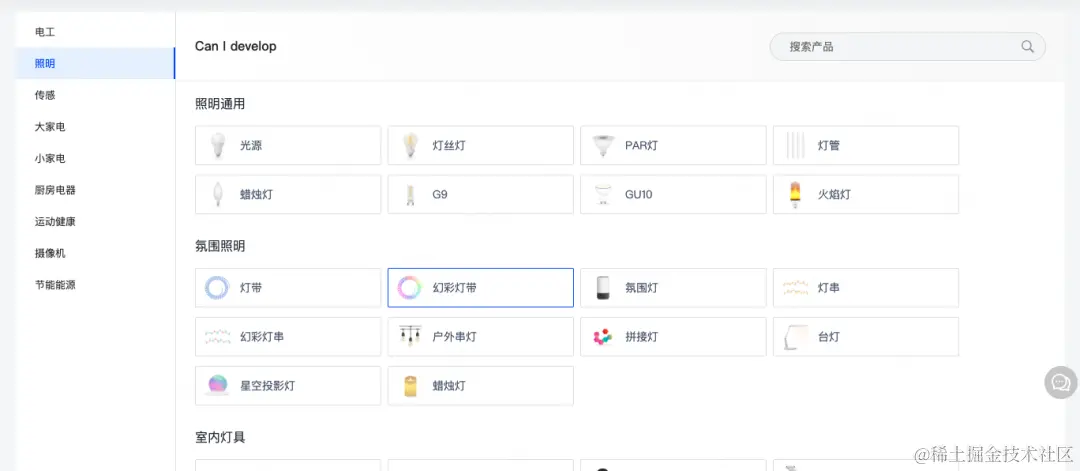Click the 火焰灯 flame lamp icon

point(795,195)
